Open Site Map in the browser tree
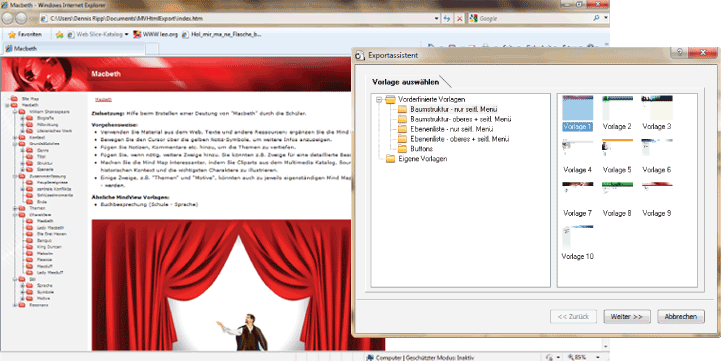This screenshot has height=361, width=721. pos(30,99)
